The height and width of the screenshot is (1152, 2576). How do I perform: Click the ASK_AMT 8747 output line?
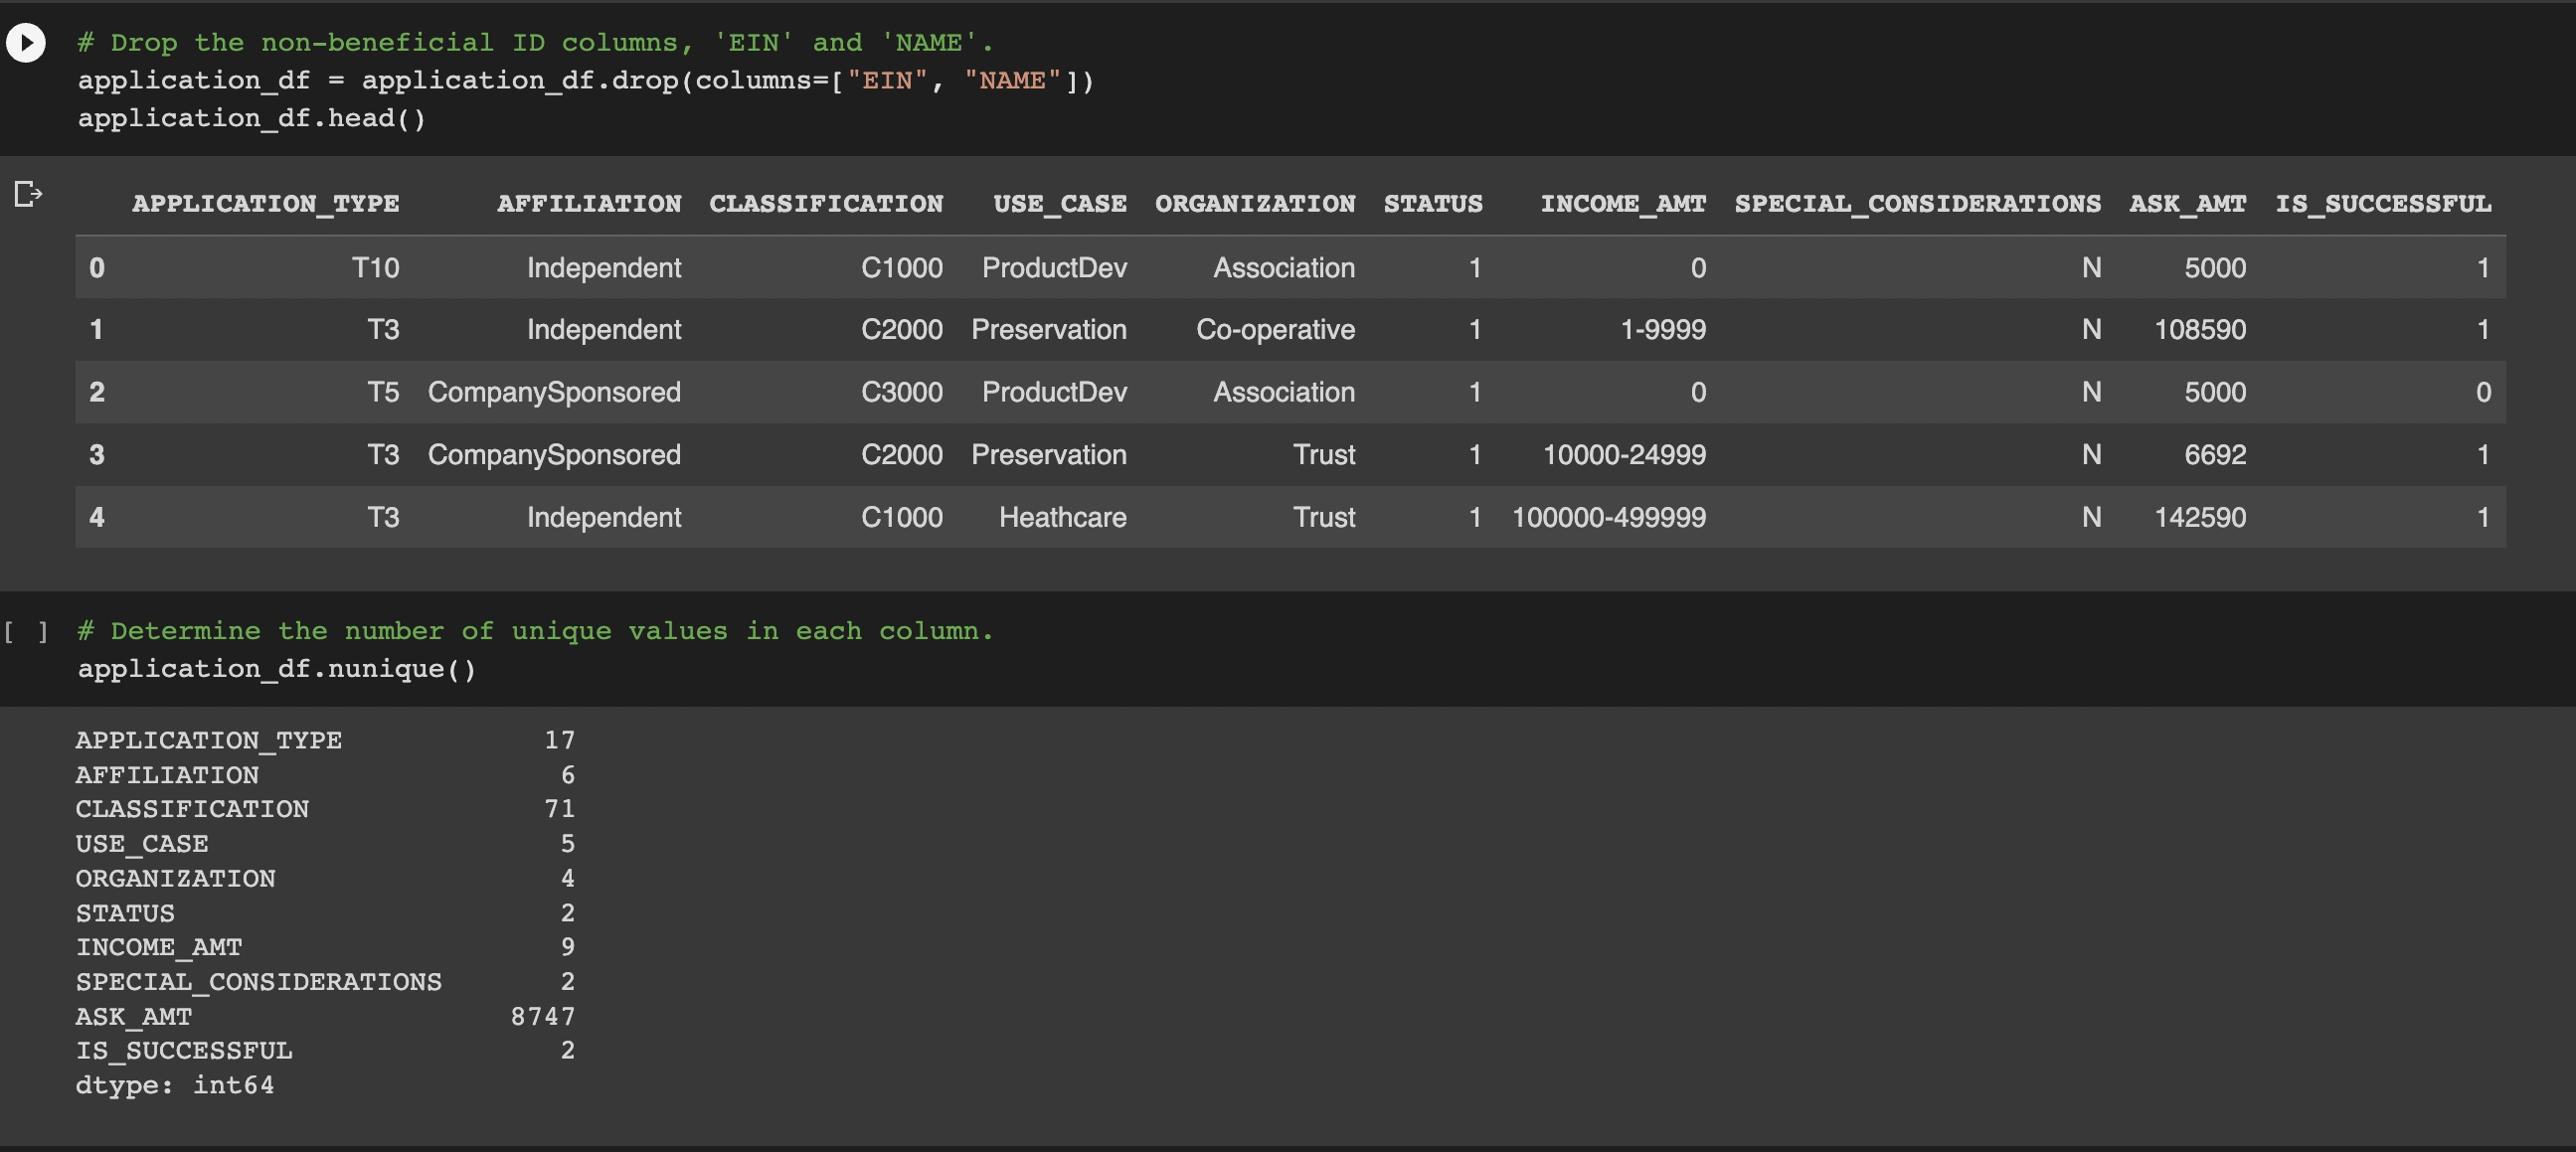tap(324, 1017)
